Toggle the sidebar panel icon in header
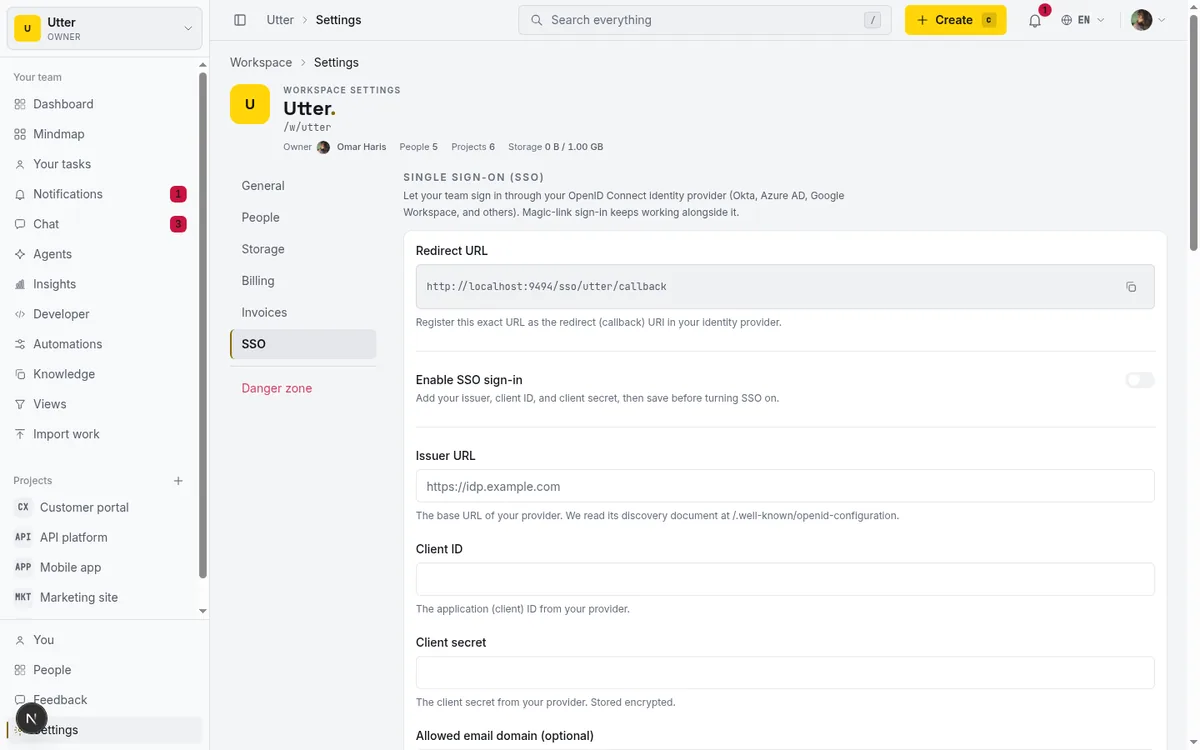This screenshot has width=1200, height=750. click(x=240, y=20)
